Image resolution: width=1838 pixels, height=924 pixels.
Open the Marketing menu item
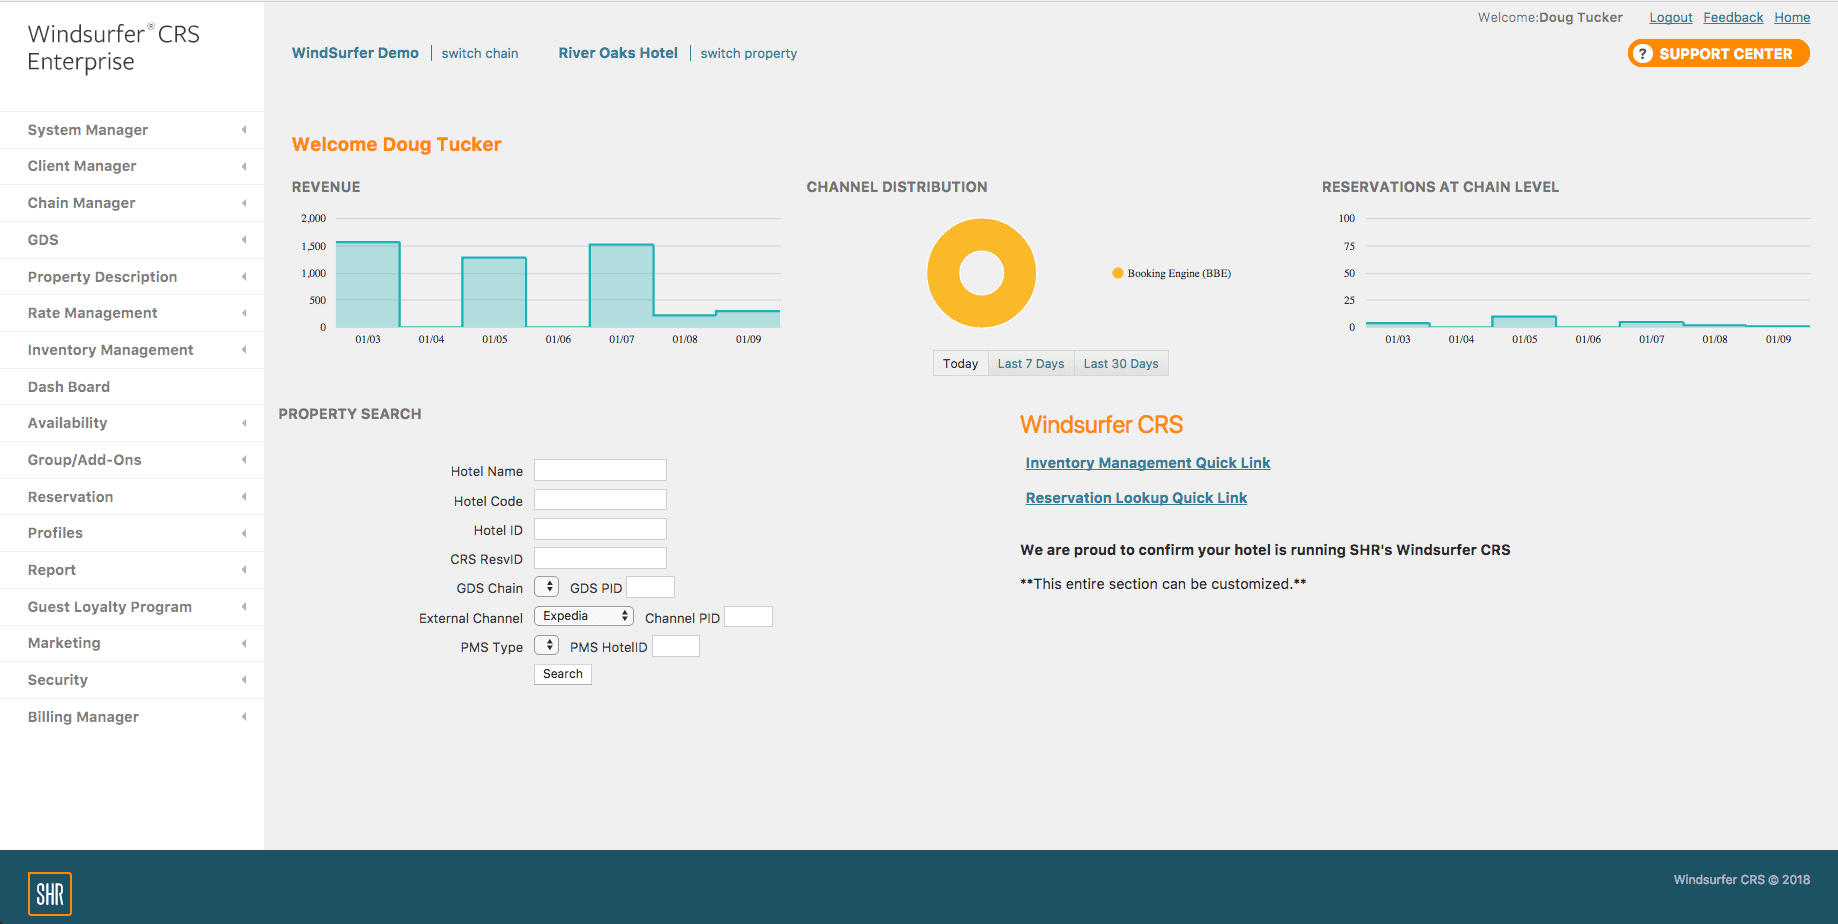click(132, 643)
